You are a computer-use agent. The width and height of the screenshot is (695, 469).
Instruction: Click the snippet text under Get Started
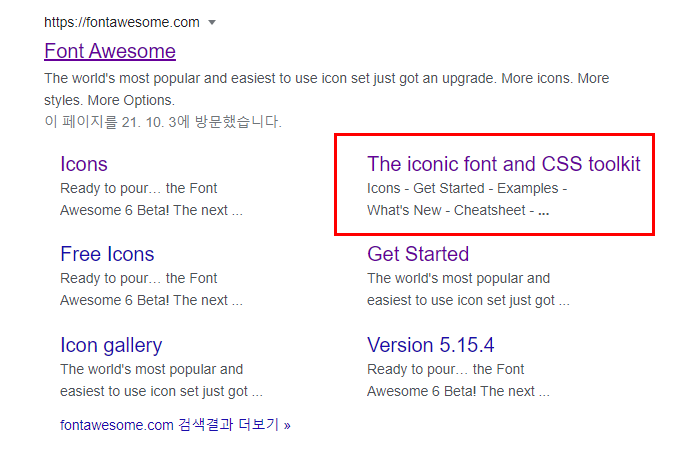[469, 289]
